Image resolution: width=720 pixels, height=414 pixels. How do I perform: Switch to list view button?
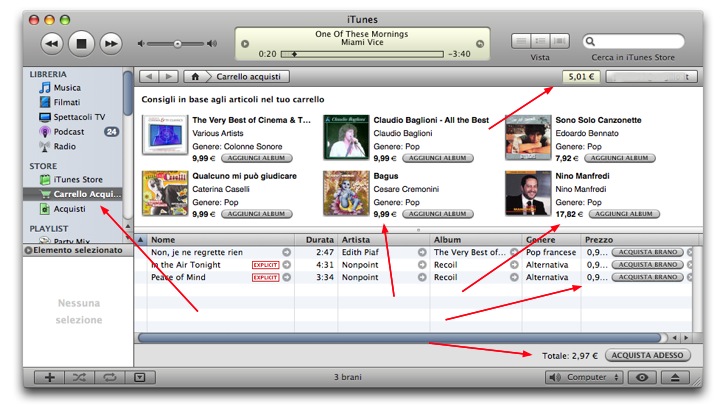click(521, 41)
